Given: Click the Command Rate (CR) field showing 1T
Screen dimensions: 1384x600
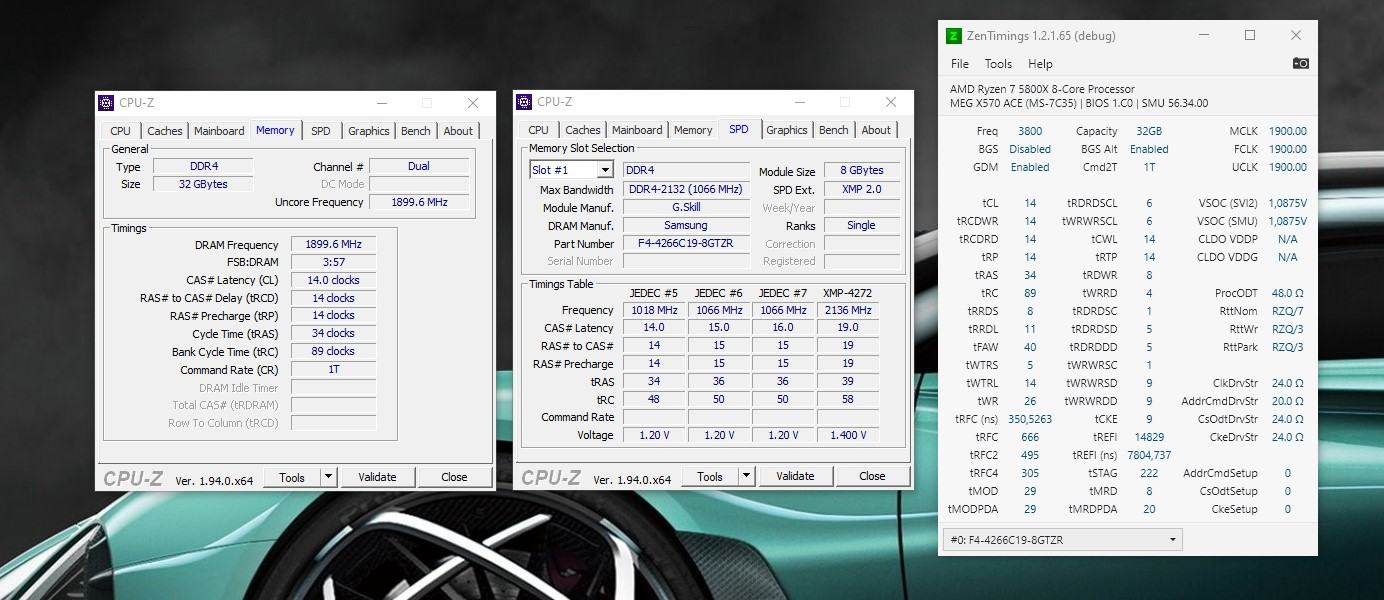Looking at the screenshot, I should click(x=334, y=369).
